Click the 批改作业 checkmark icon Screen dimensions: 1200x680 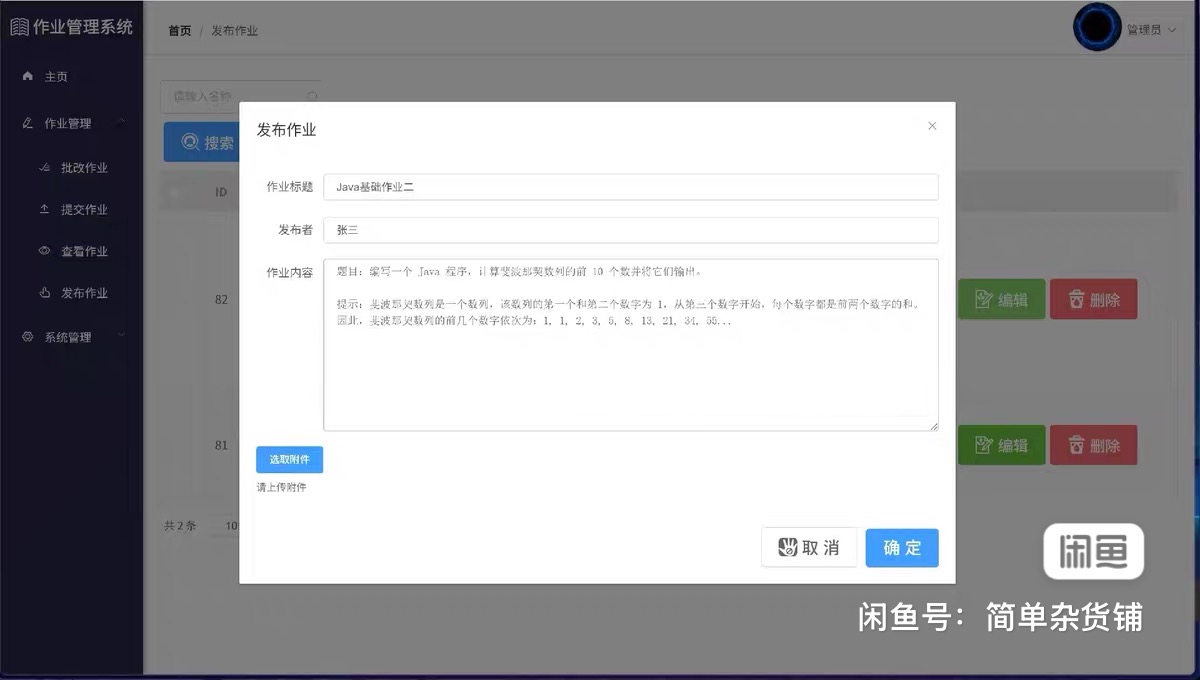click(x=44, y=168)
